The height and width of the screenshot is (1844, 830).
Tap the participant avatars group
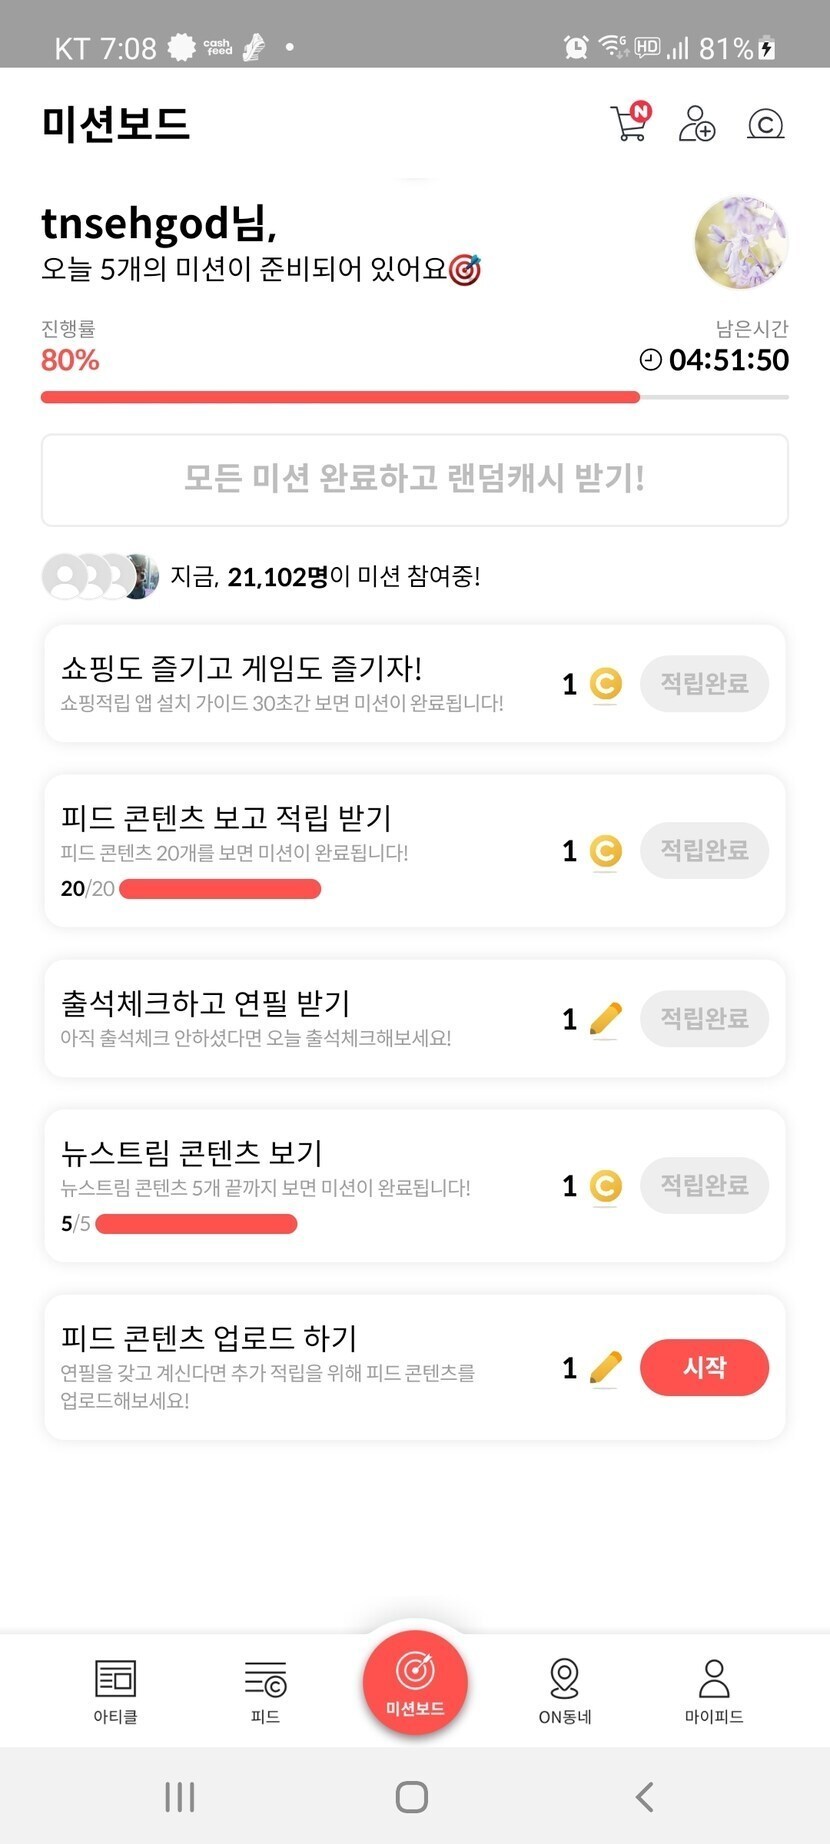click(x=100, y=576)
